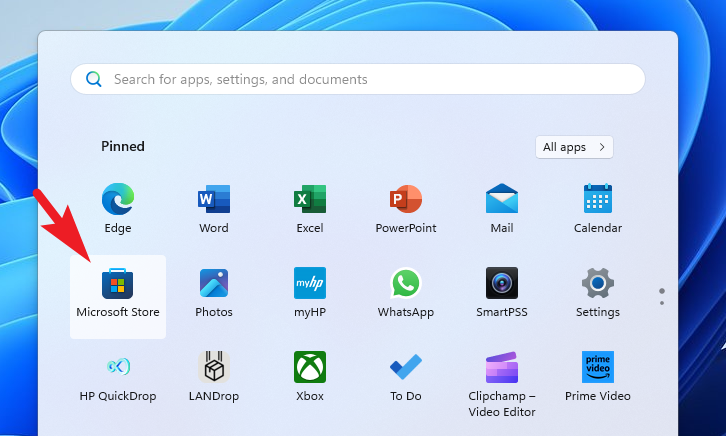Open the LANDrop app
726x436 pixels.
click(213, 377)
